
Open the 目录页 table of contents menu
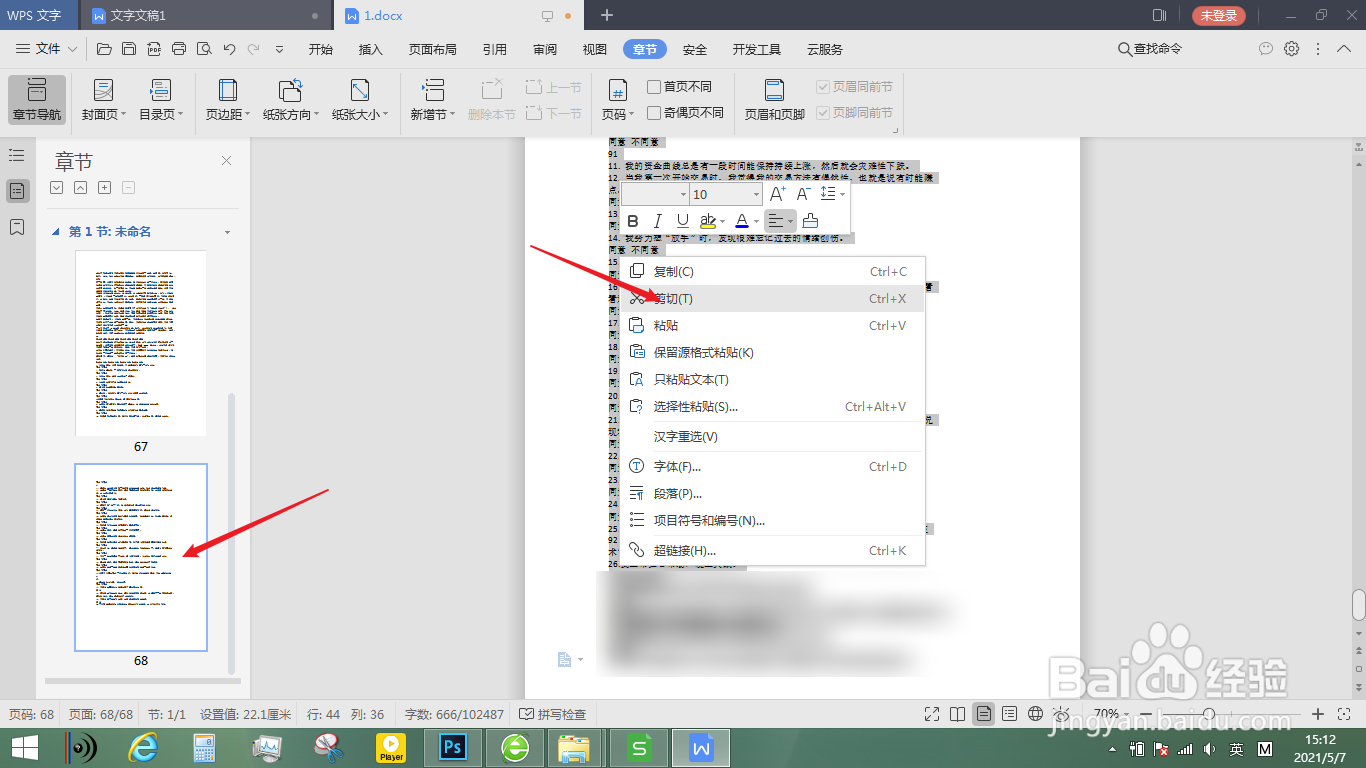(161, 99)
